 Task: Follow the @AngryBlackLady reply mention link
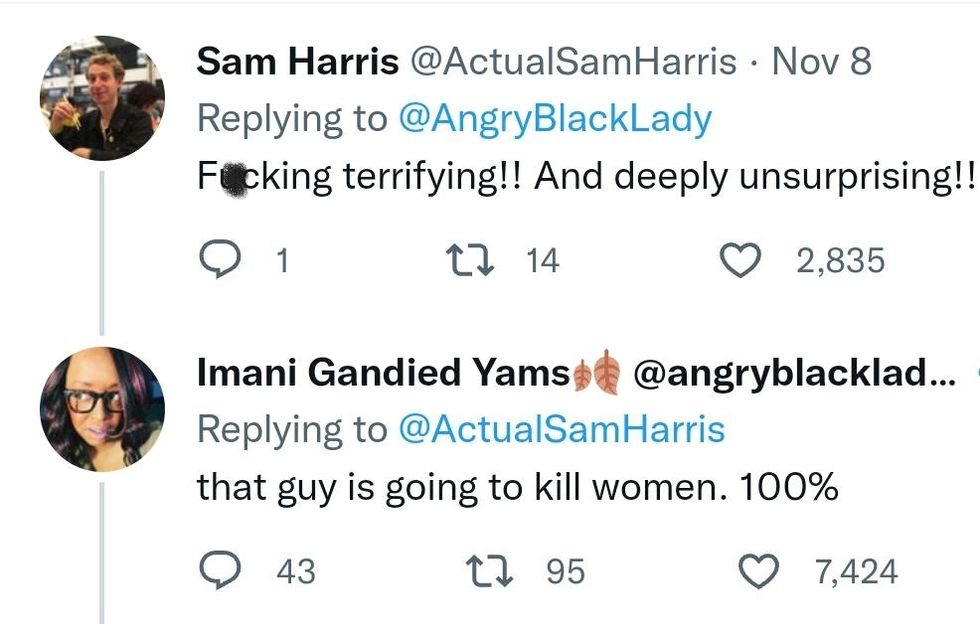click(555, 119)
